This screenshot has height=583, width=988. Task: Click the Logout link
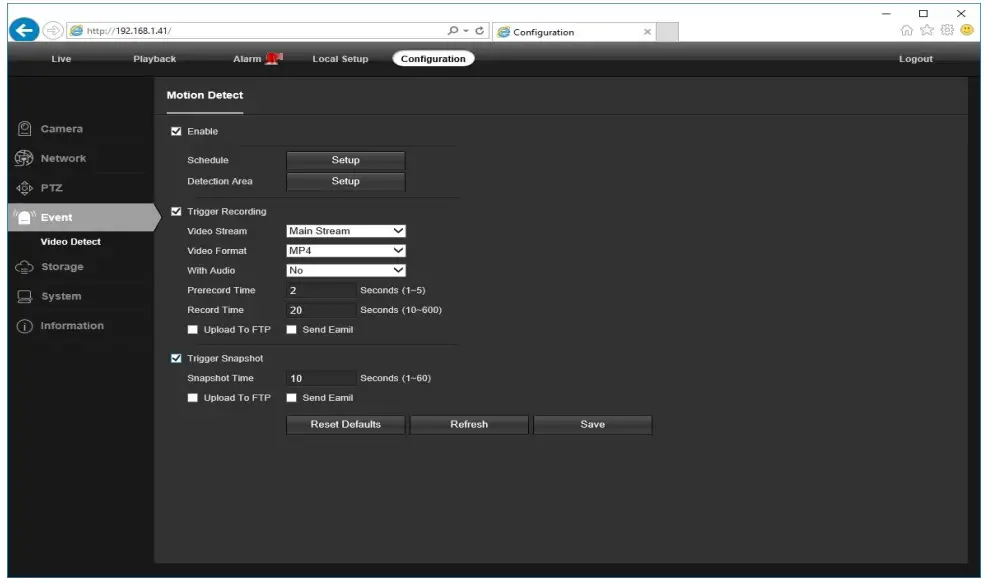click(x=915, y=59)
